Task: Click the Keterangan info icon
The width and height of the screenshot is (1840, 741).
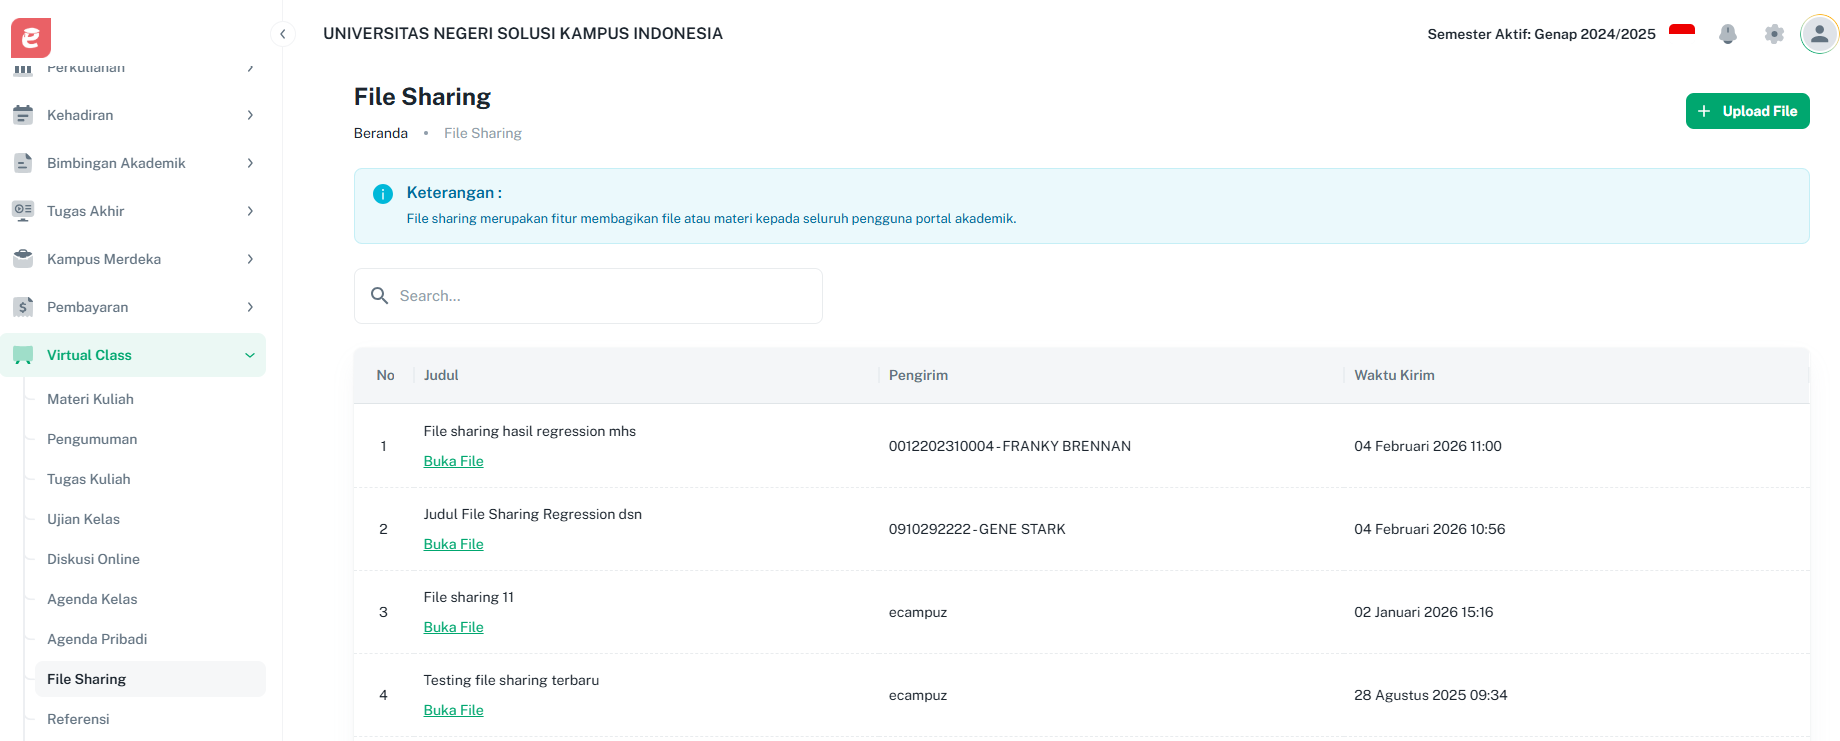Action: (383, 194)
